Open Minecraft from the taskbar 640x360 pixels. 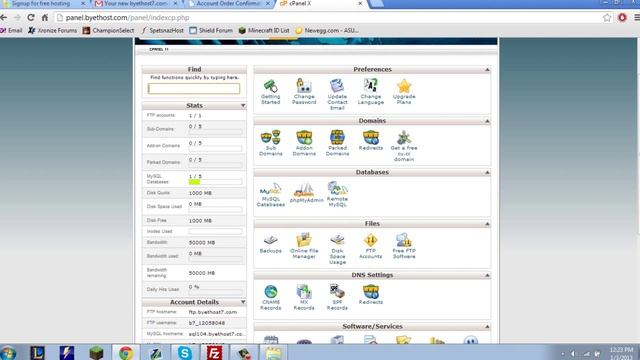96,353
